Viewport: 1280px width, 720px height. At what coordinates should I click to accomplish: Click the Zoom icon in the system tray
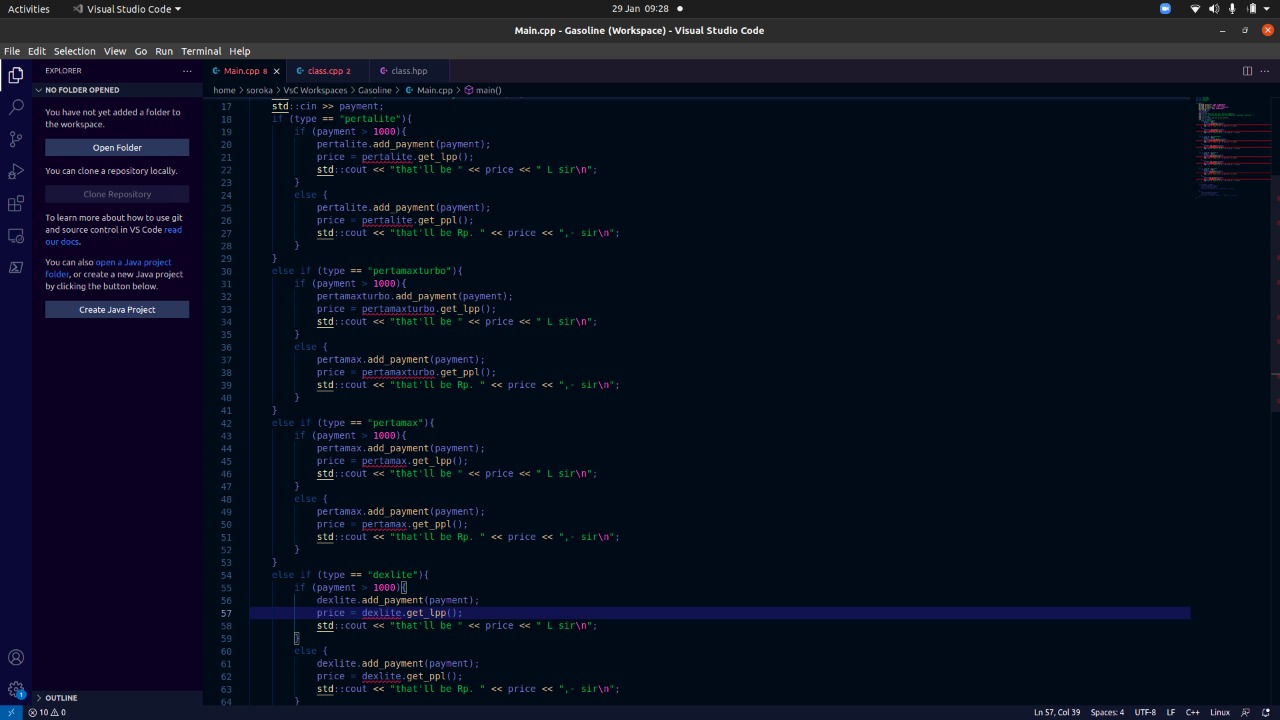tap(1165, 9)
